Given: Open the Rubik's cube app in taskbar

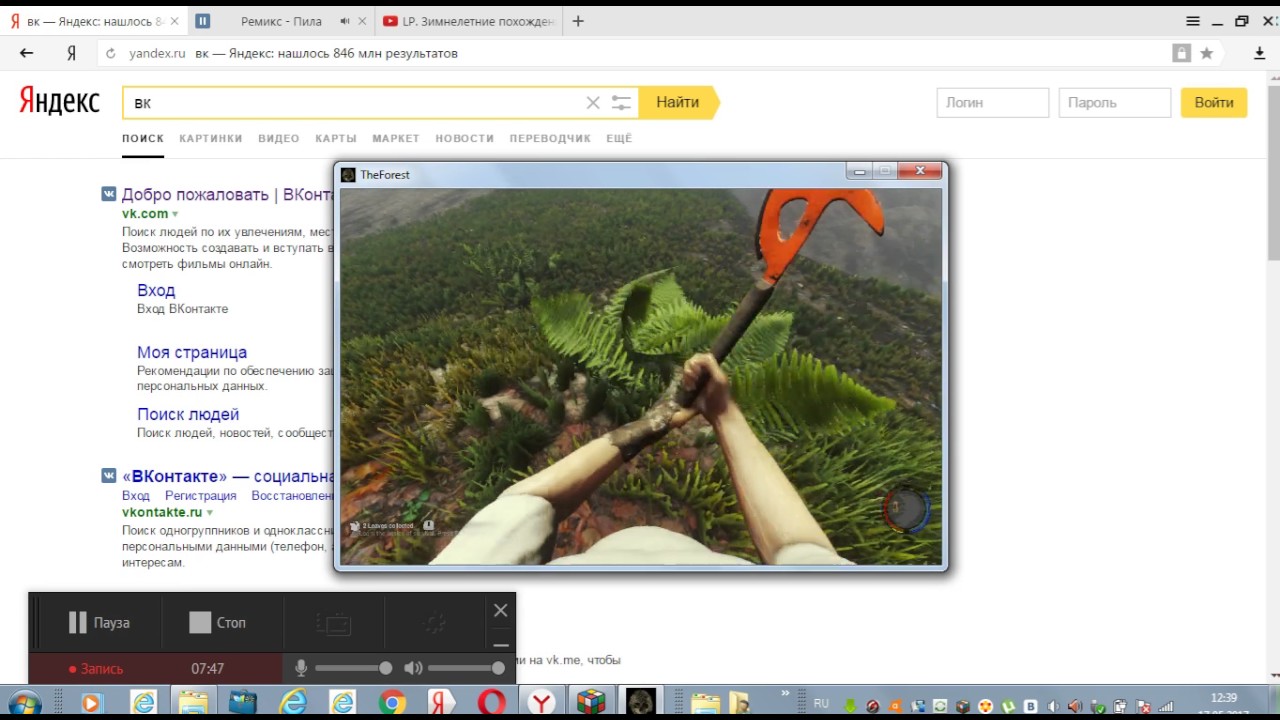Looking at the screenshot, I should click(591, 703).
